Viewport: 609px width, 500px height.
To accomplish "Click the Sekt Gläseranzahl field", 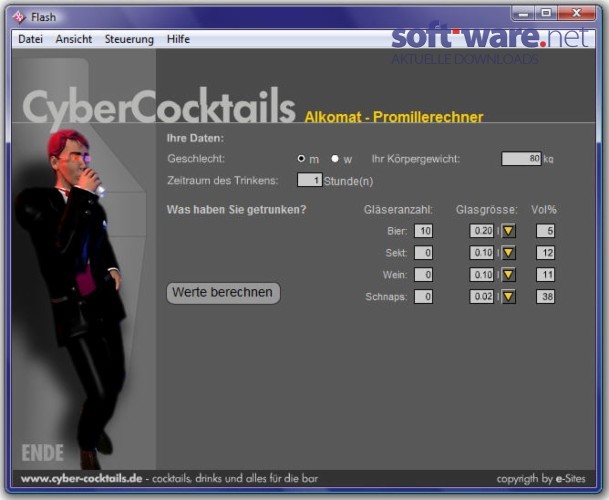I will [x=423, y=253].
